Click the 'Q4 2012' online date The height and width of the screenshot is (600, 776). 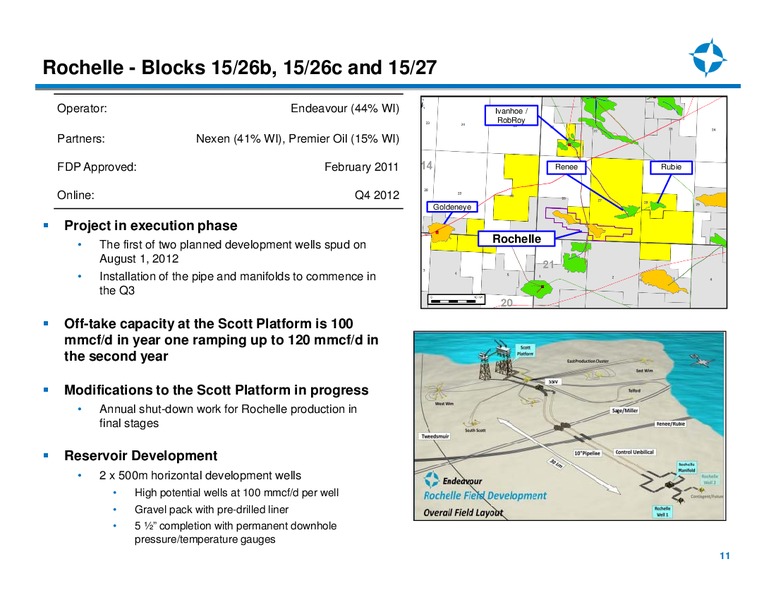(x=377, y=195)
